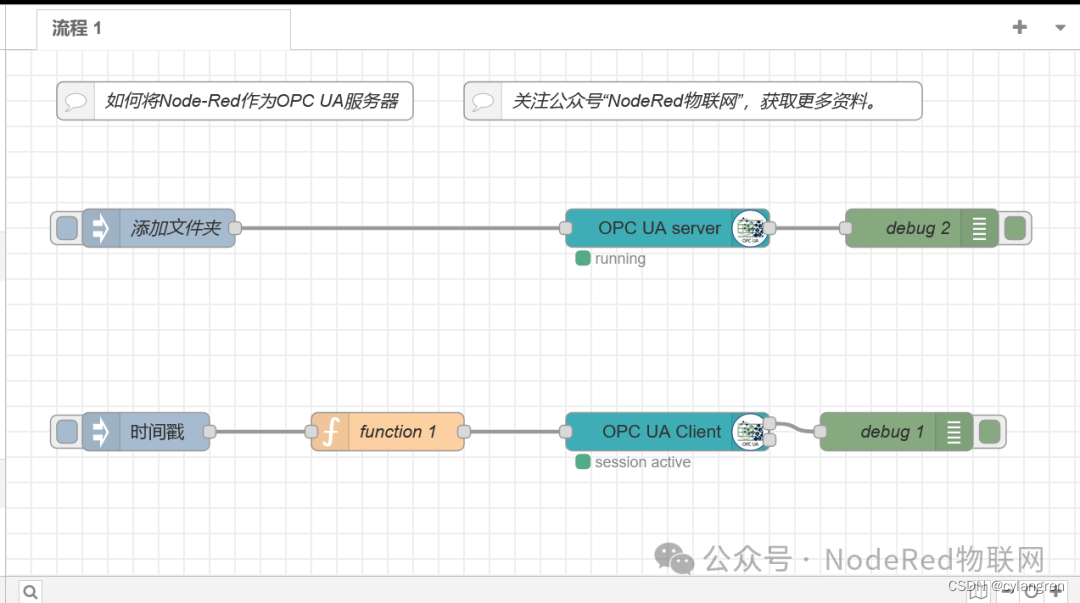Select the function 1 node
The width and height of the screenshot is (1080, 603).
[388, 432]
